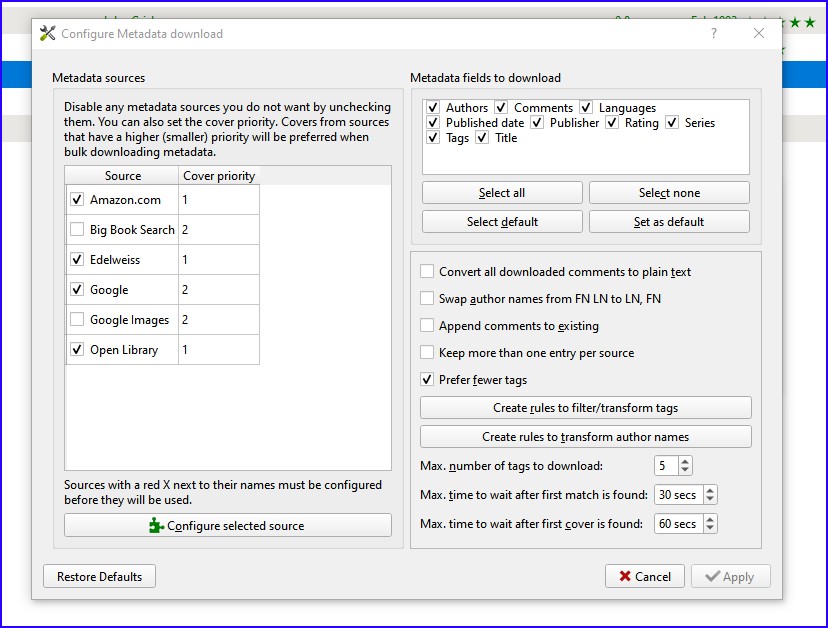Uncheck the Publisher field
The image size is (828, 628).
click(537, 123)
